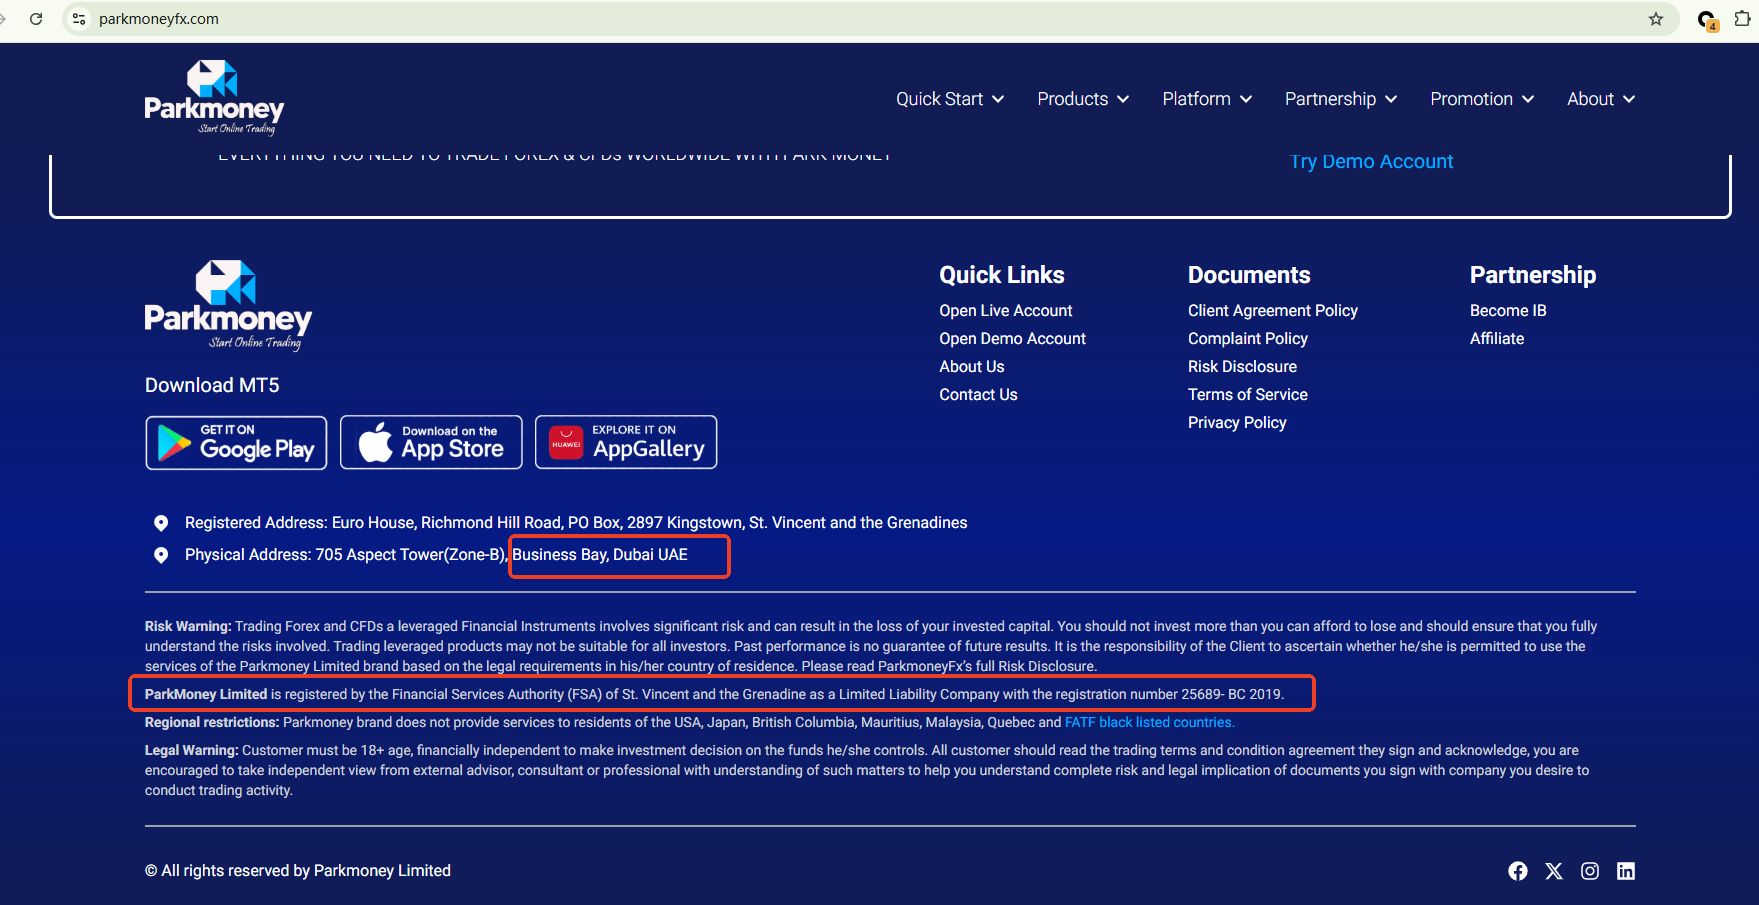Image resolution: width=1759 pixels, height=905 pixels.
Task: Click the Parkmoney logo in the header
Action: pos(214,98)
